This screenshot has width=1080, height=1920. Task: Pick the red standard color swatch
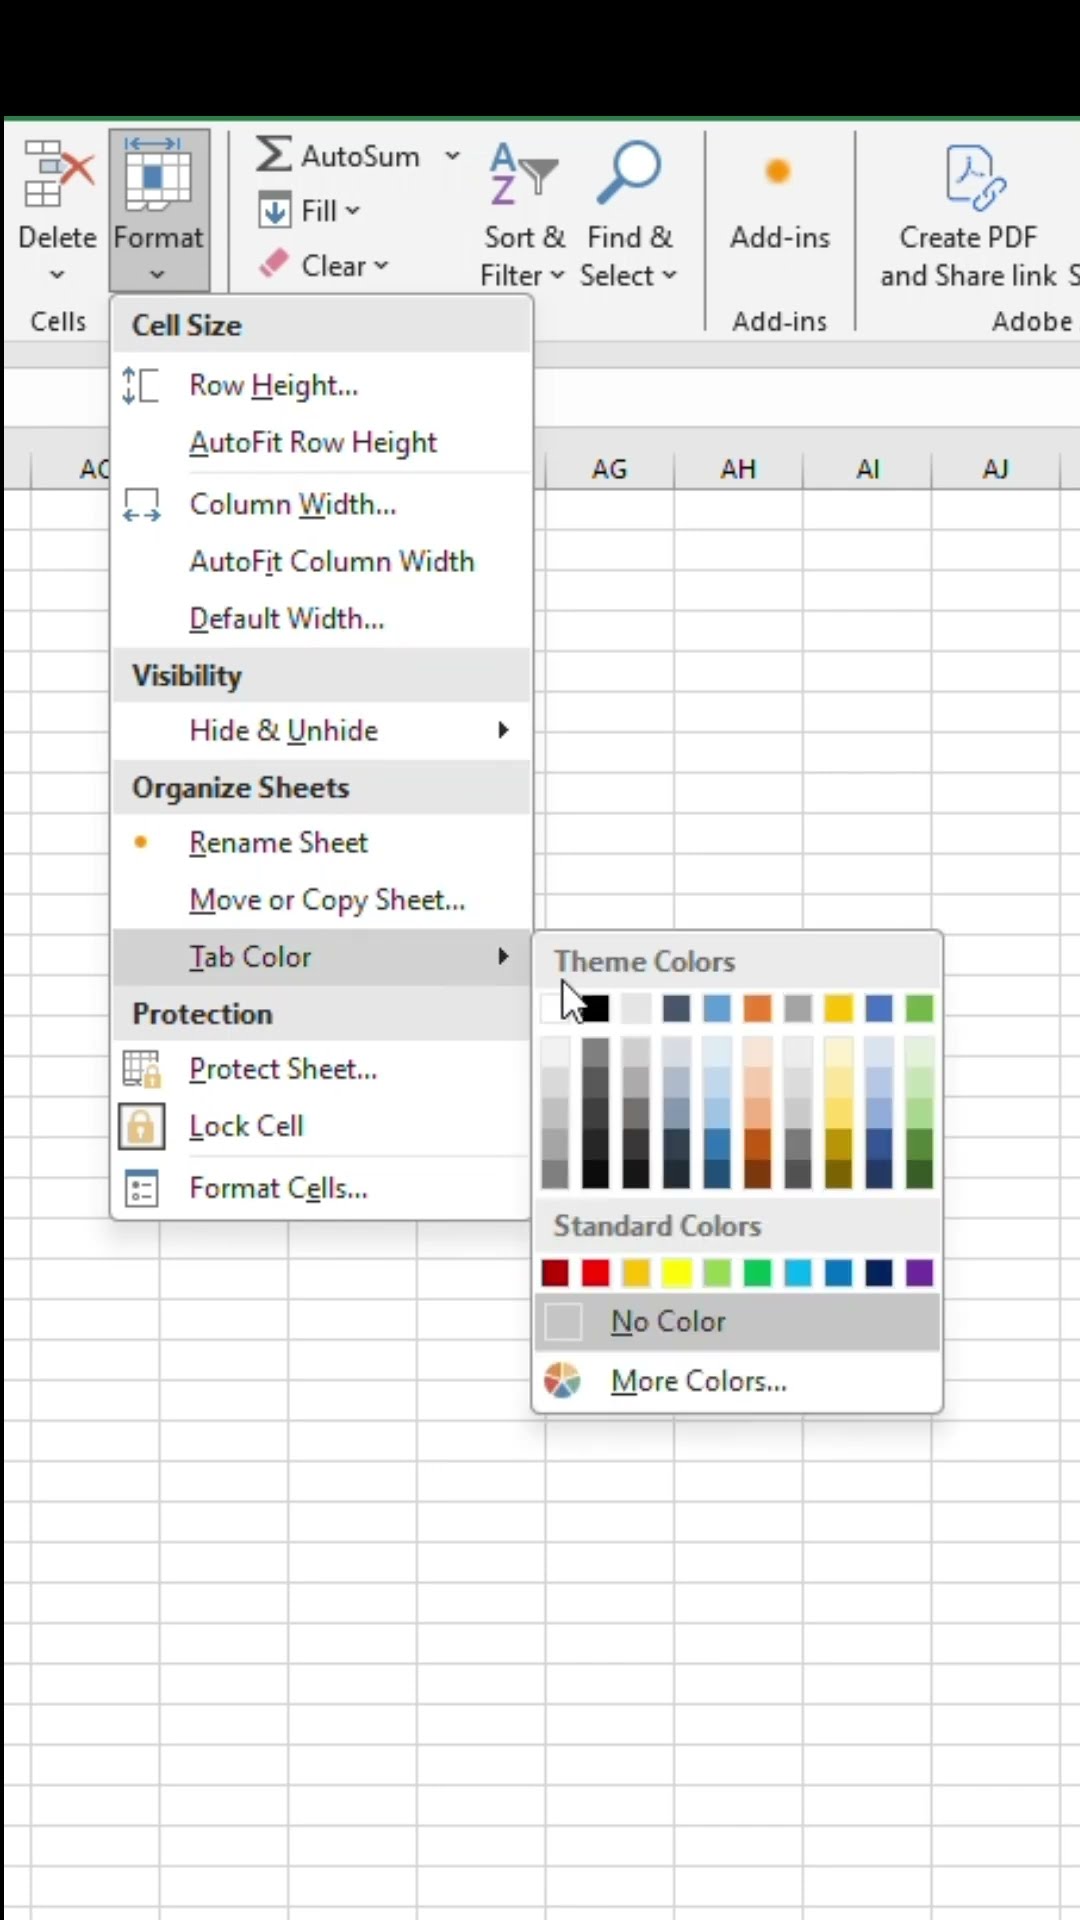596,1273
